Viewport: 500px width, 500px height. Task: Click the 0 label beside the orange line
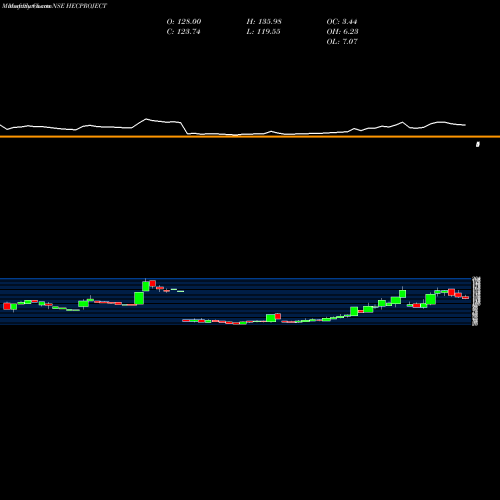[x=478, y=144]
